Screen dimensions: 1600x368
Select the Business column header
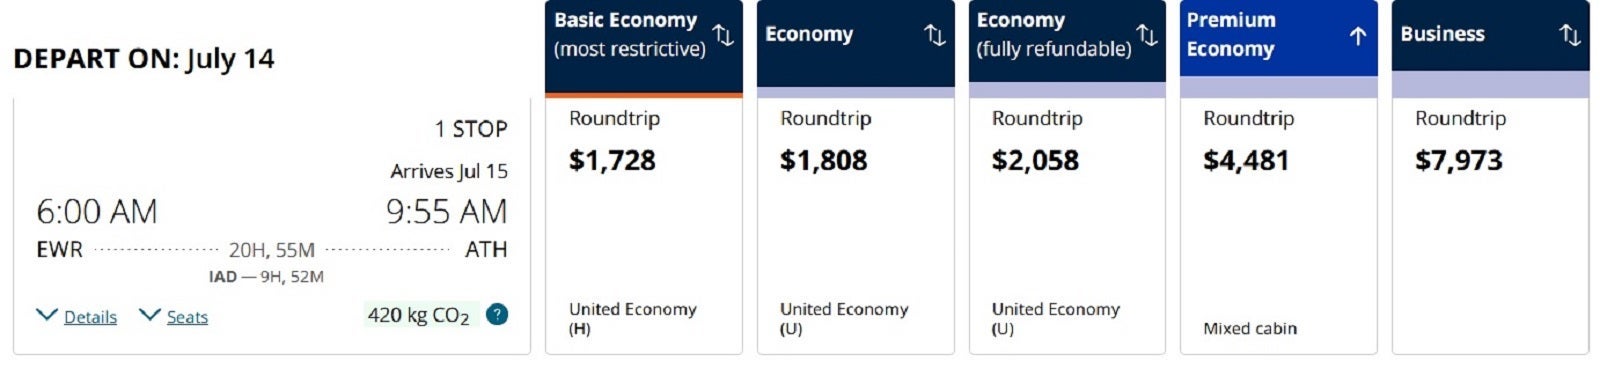point(1490,35)
